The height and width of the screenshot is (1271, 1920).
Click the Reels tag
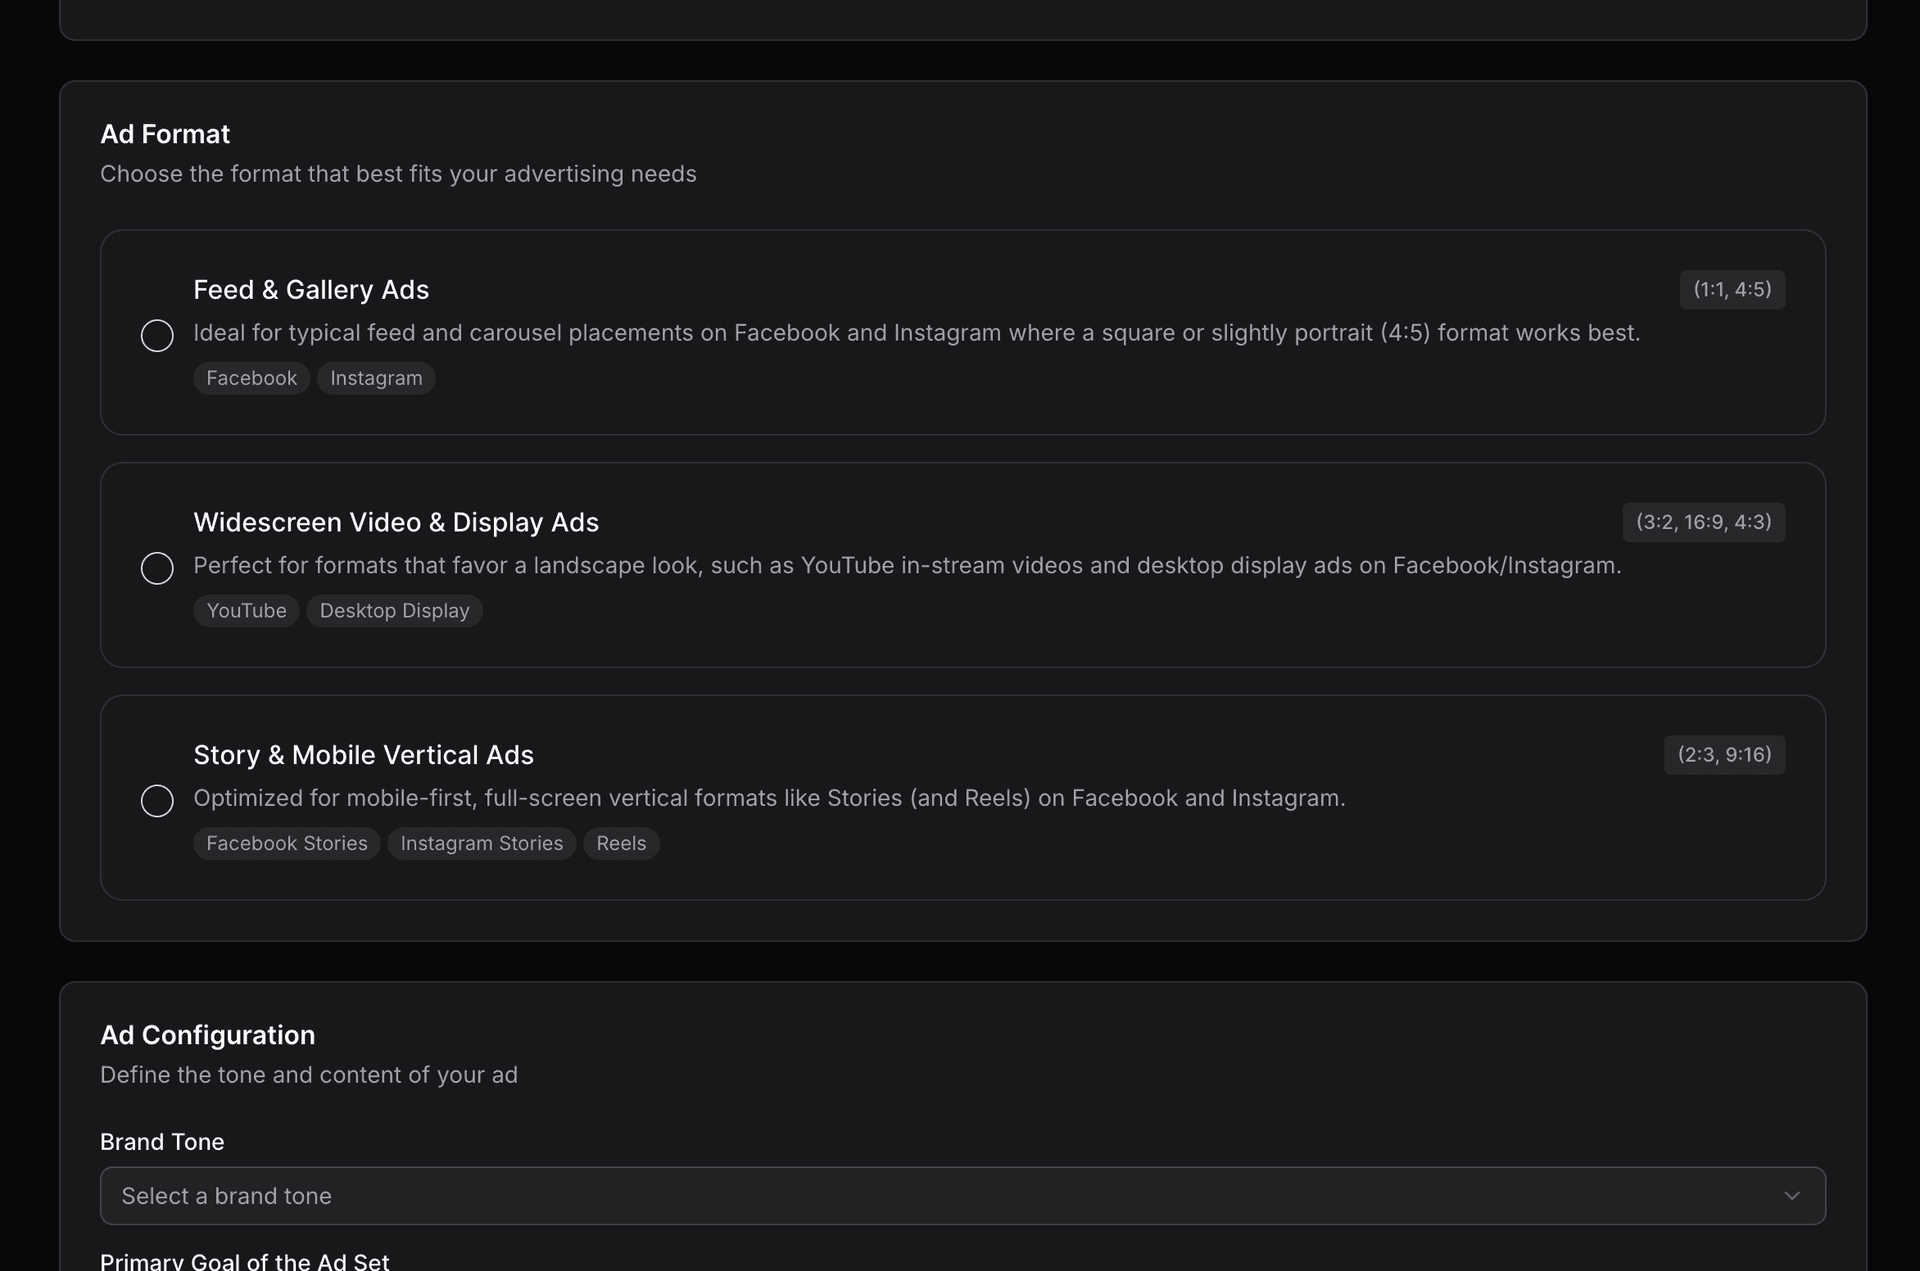tap(621, 844)
